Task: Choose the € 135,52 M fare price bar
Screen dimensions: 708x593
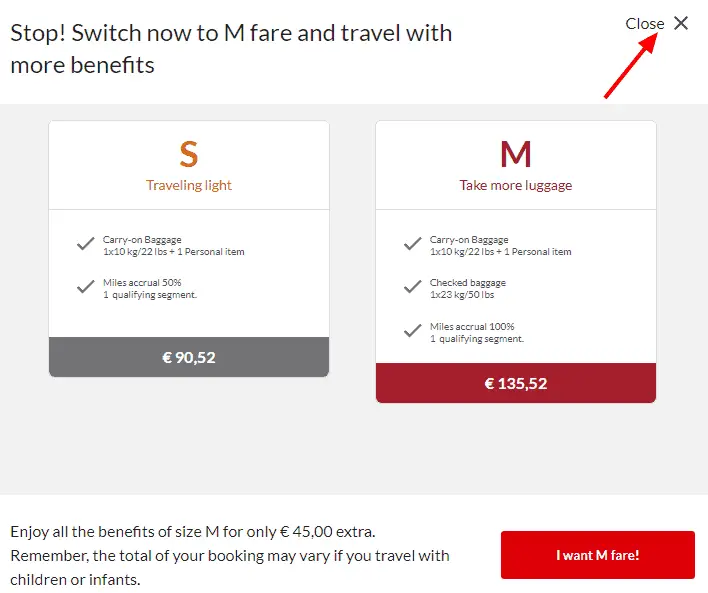Action: tap(516, 383)
